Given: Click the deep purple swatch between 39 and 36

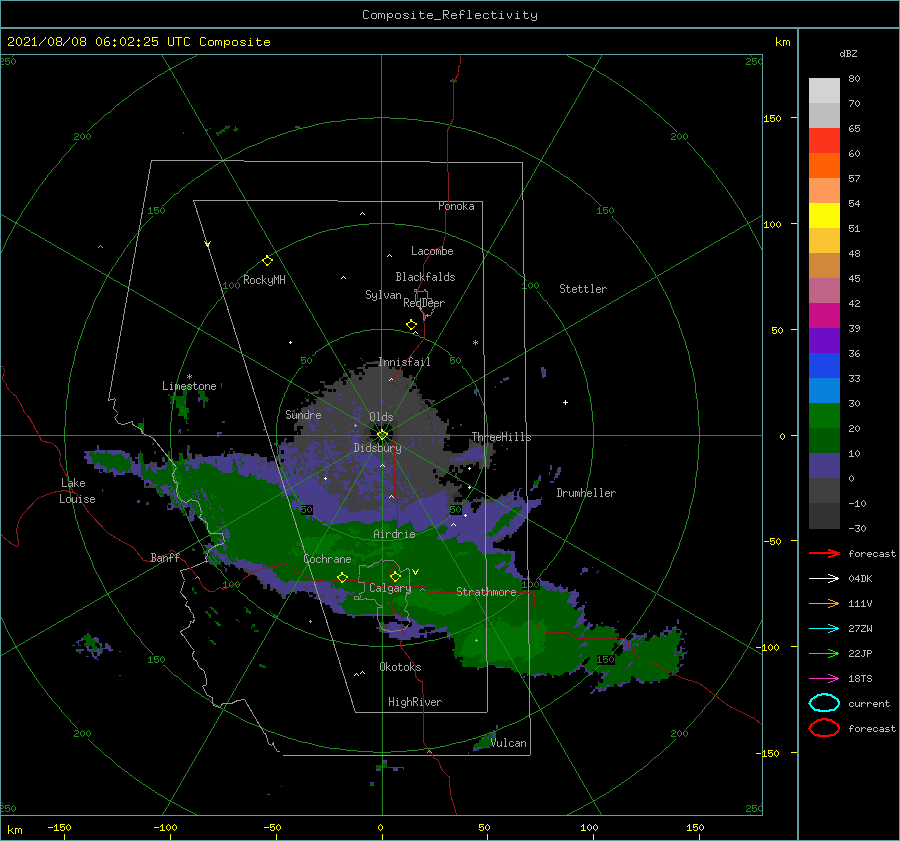Looking at the screenshot, I should click(x=824, y=340).
